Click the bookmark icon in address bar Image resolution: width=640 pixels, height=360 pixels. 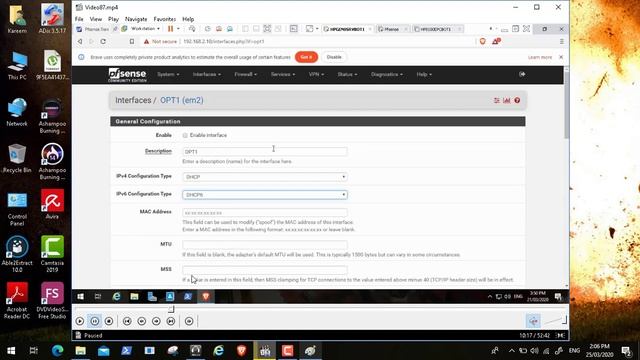(132, 42)
